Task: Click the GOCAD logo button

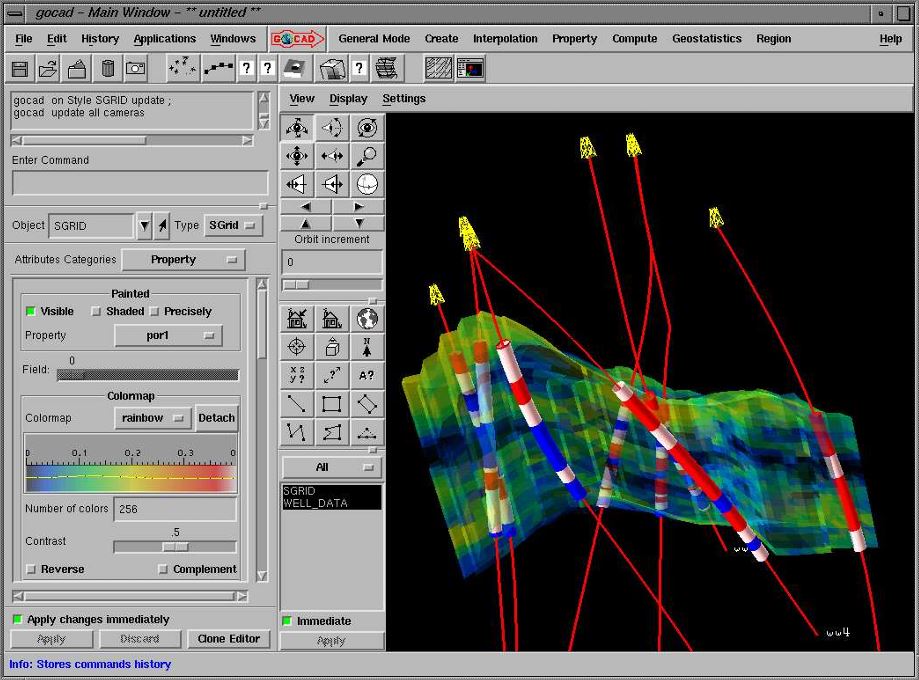Action: (297, 39)
